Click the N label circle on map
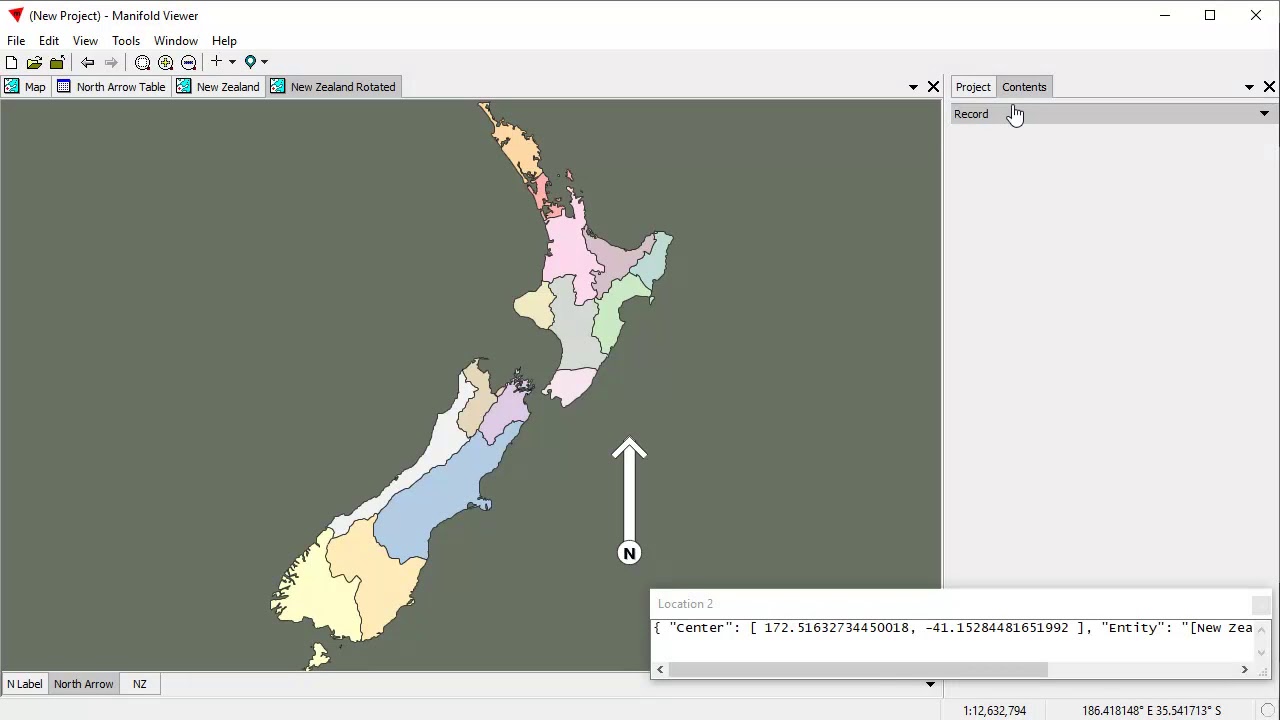The height and width of the screenshot is (720, 1280). pyautogui.click(x=629, y=553)
